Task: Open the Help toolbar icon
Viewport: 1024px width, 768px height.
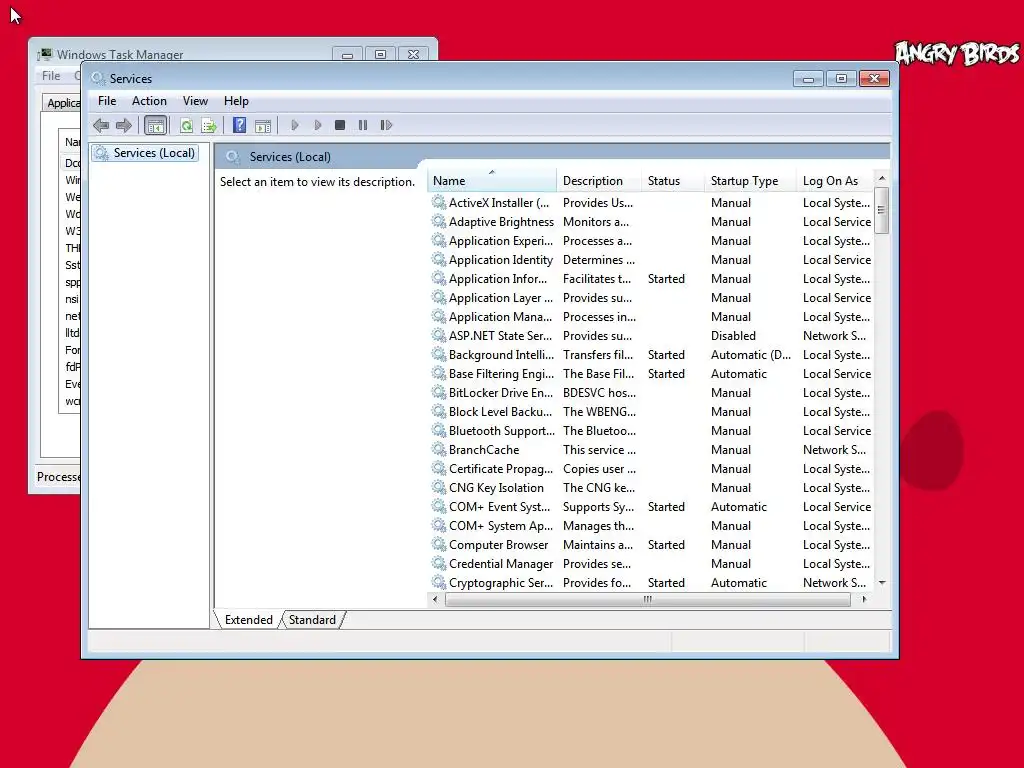Action: (240, 125)
